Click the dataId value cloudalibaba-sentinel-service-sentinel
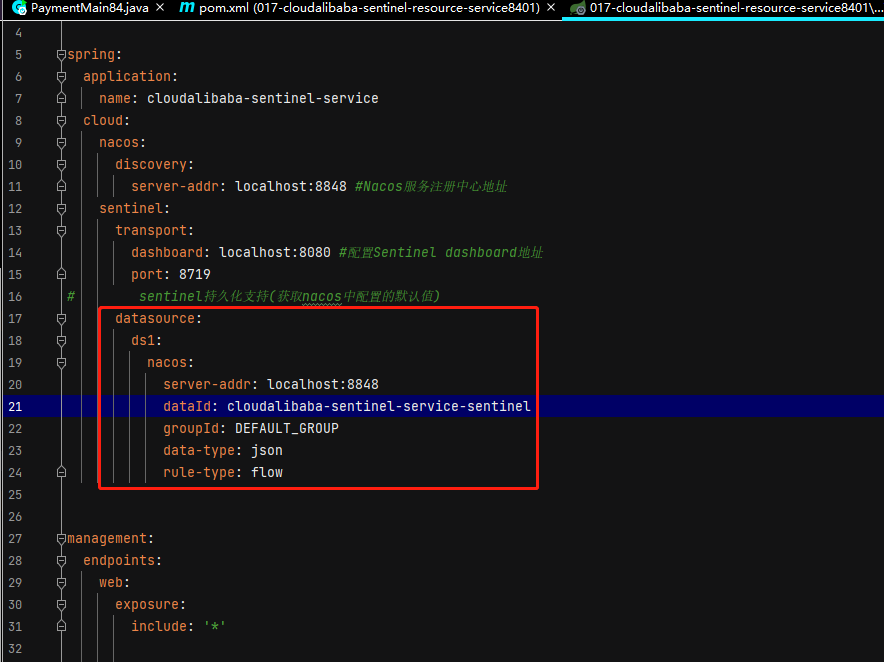 tap(379, 407)
